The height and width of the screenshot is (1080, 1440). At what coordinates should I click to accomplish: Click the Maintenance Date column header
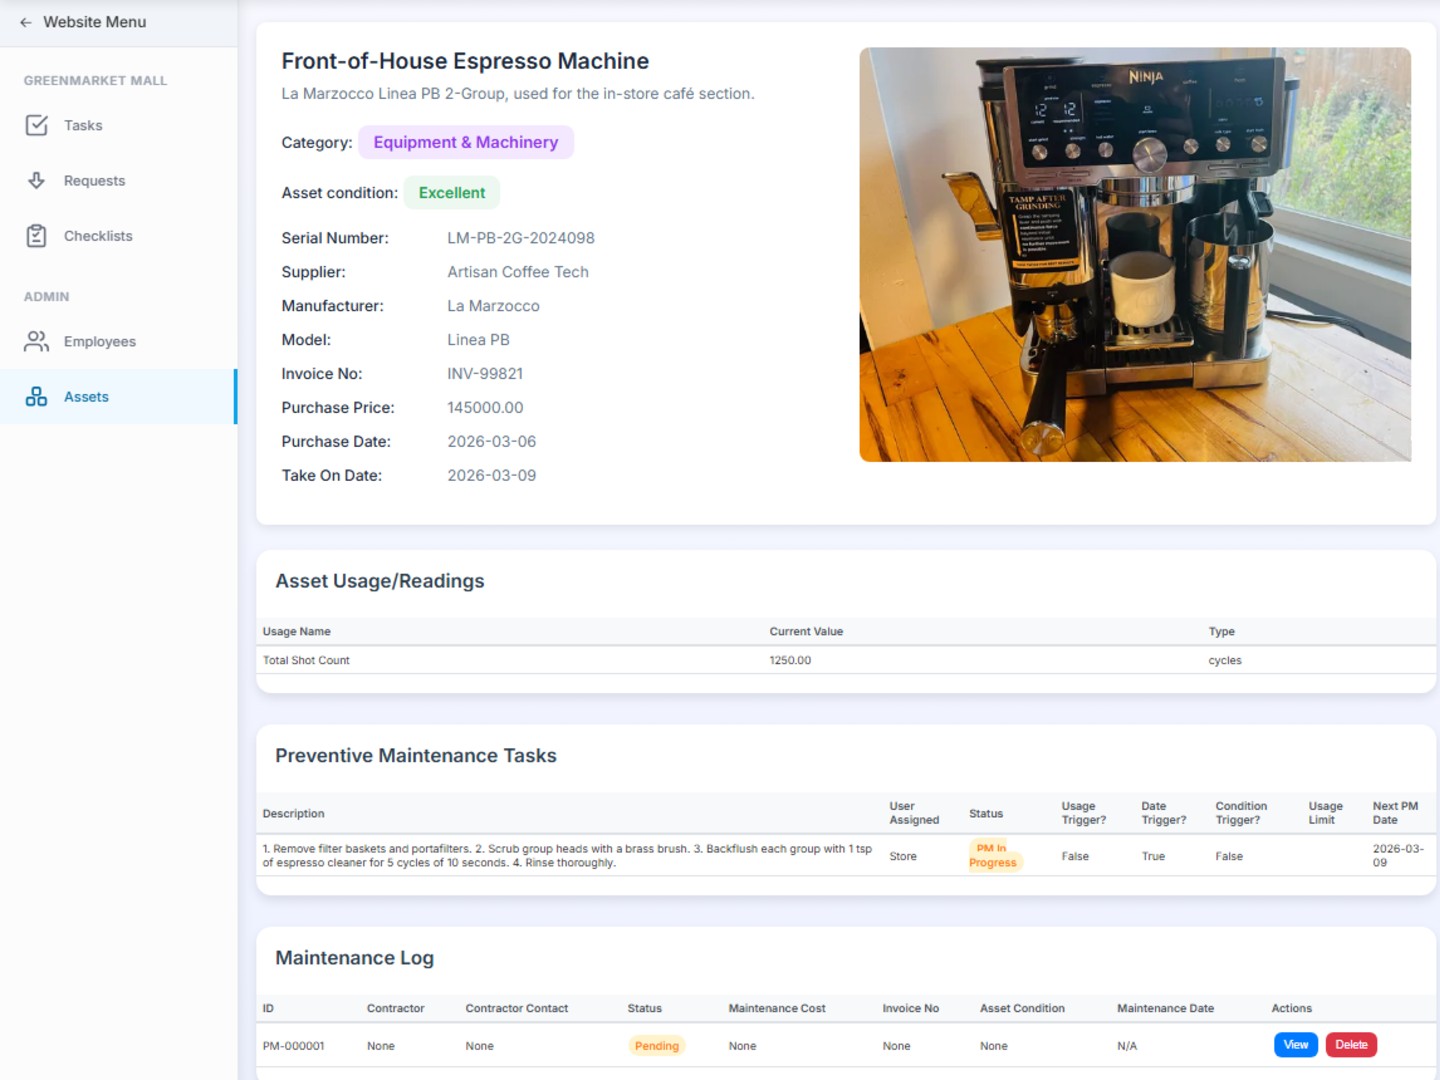tap(1165, 1009)
